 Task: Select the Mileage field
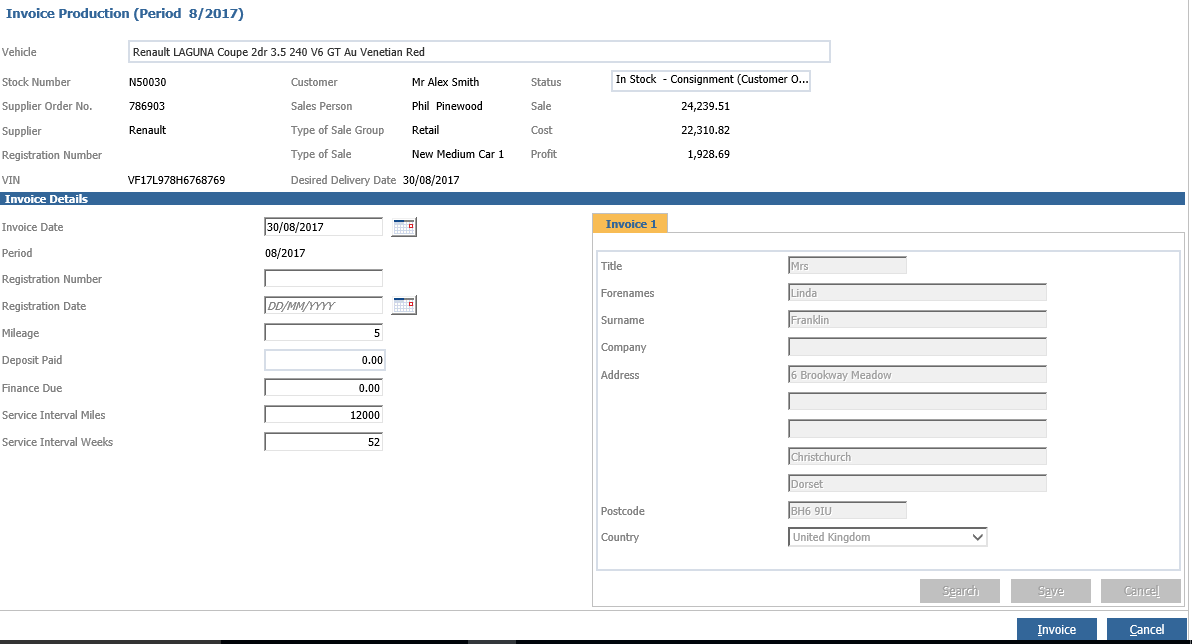point(324,333)
